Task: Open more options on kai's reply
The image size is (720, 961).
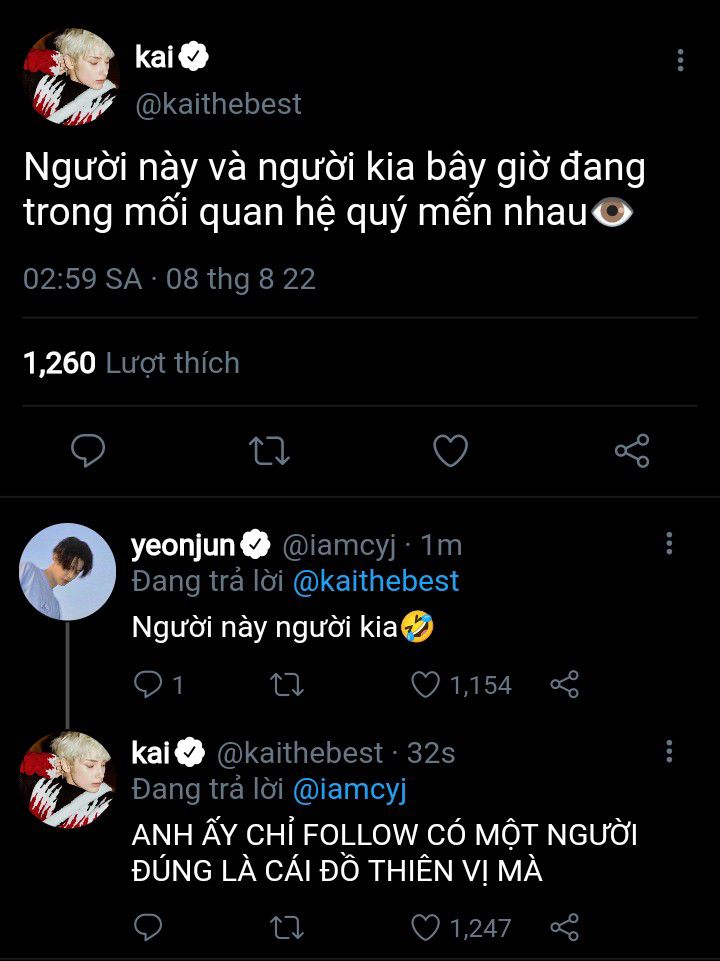Action: tap(669, 752)
